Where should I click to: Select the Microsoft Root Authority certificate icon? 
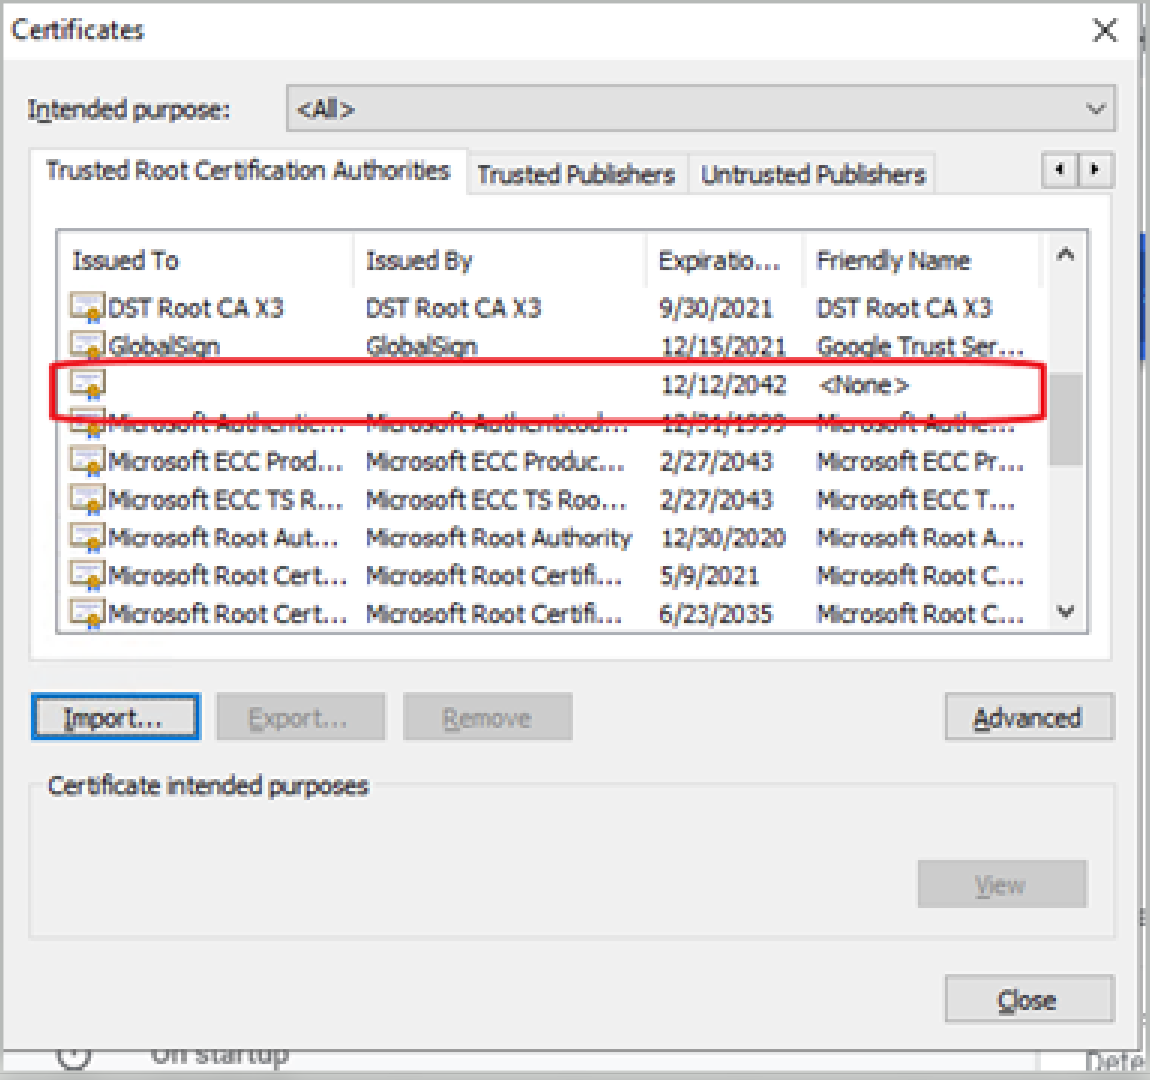pos(88,537)
